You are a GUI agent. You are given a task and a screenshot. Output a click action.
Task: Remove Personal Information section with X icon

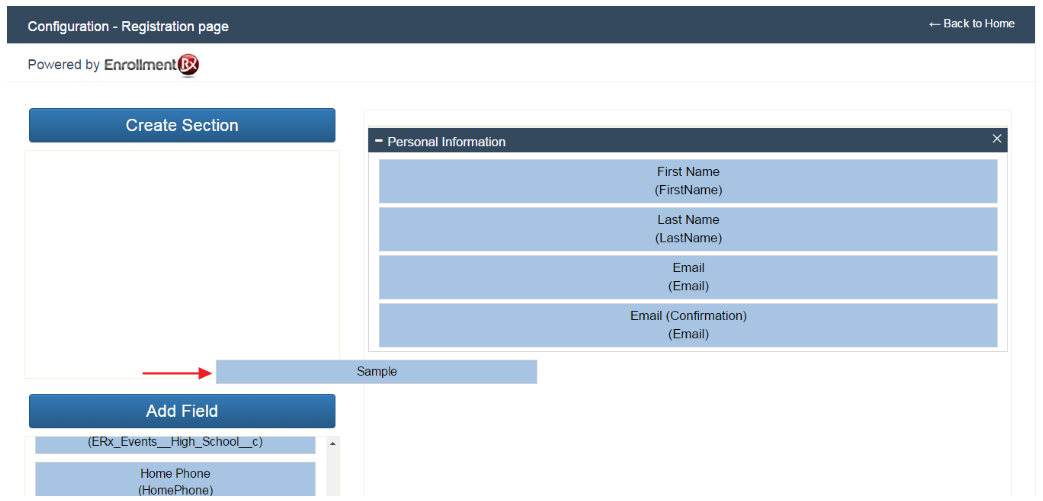pyautogui.click(x=996, y=139)
